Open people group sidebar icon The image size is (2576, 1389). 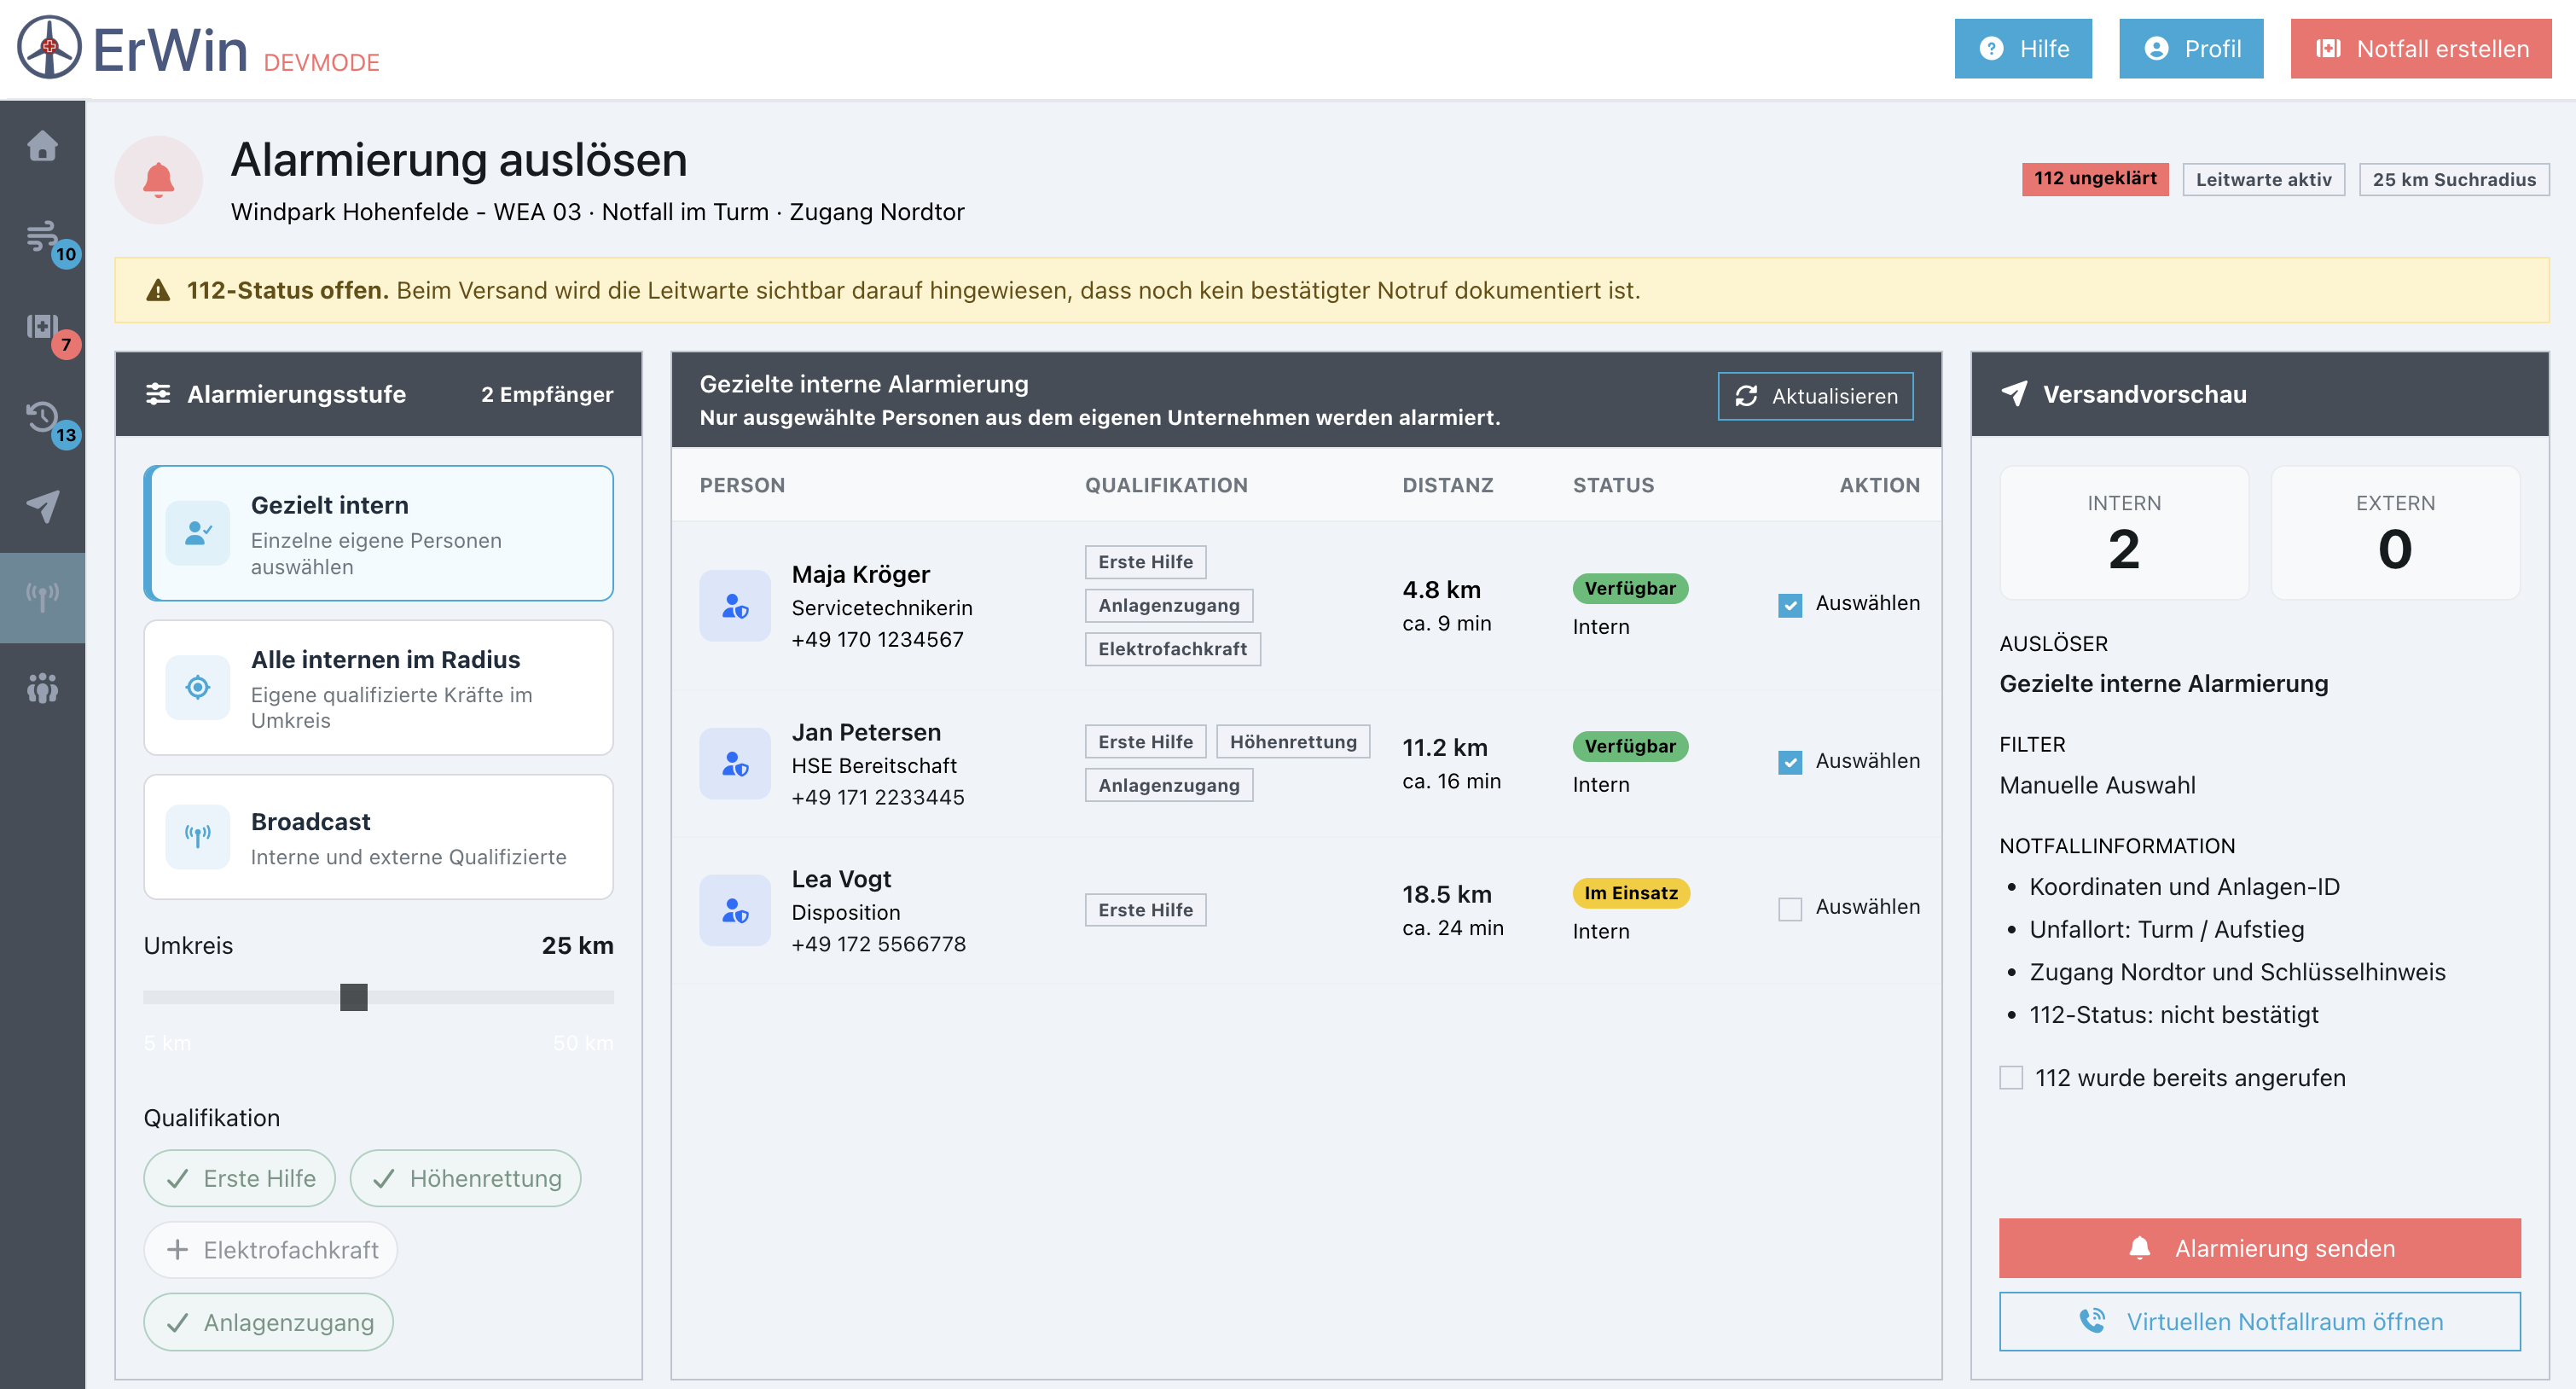(x=42, y=688)
